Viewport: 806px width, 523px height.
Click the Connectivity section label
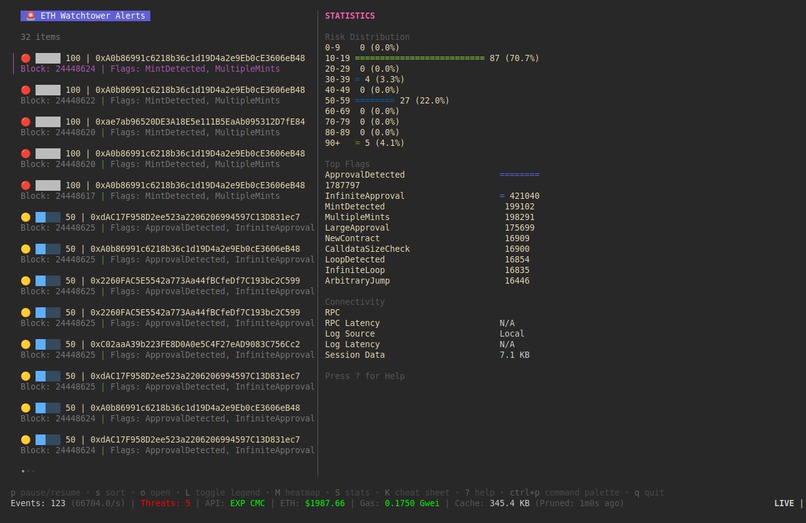coord(355,302)
